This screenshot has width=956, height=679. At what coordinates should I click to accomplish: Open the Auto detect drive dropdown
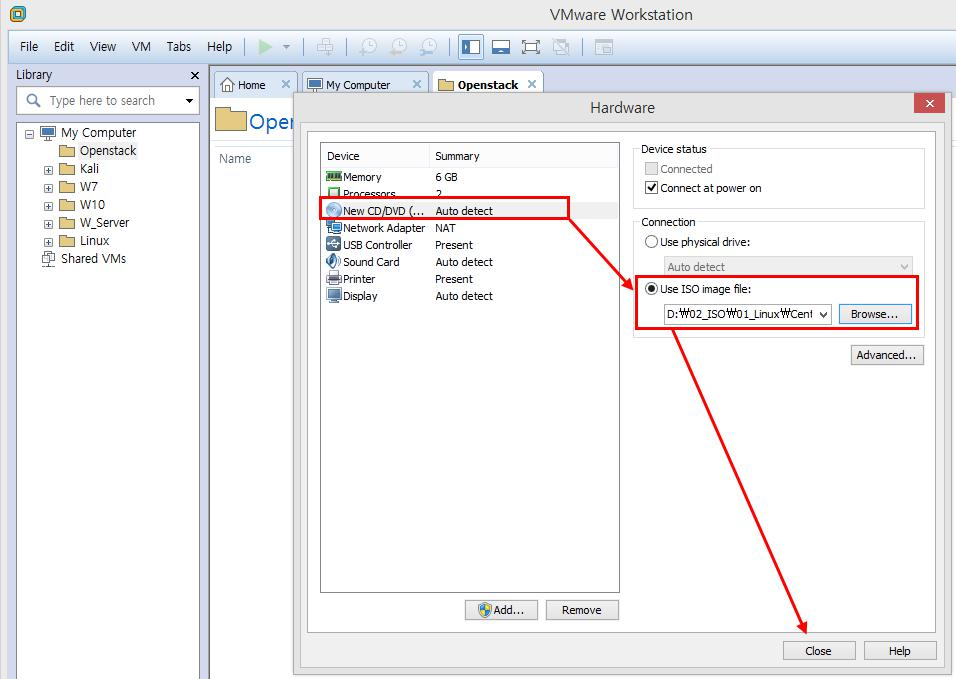click(x=788, y=266)
